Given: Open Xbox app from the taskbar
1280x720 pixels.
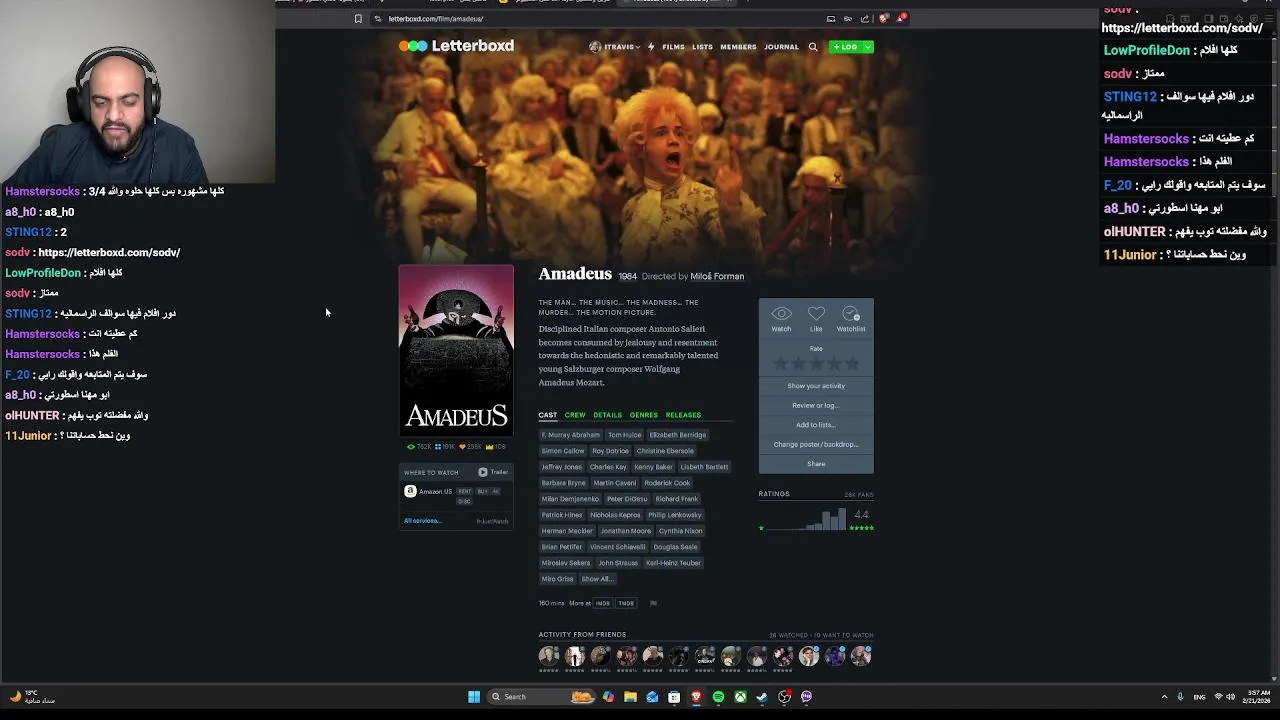Looking at the screenshot, I should coord(740,697).
